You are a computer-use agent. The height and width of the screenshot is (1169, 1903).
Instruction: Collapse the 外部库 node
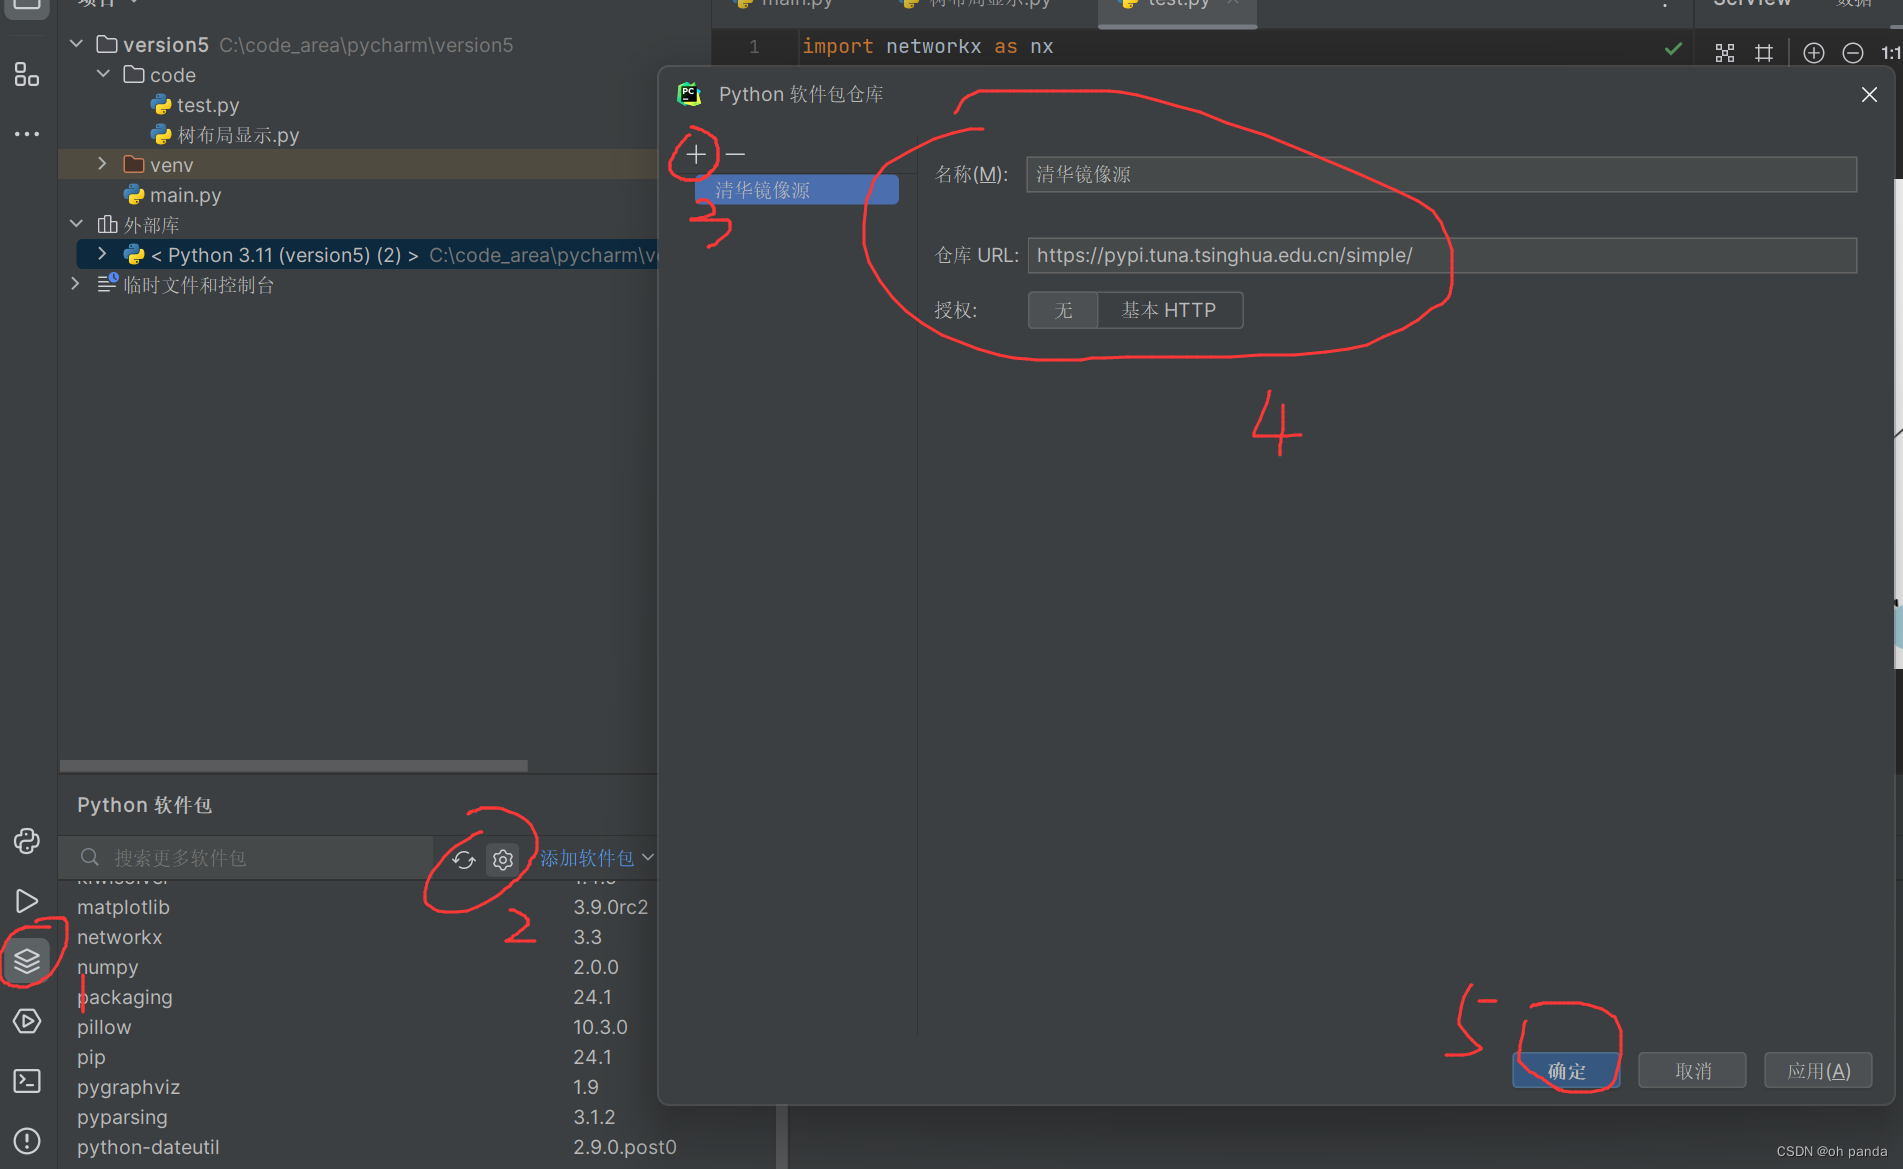tap(77, 224)
